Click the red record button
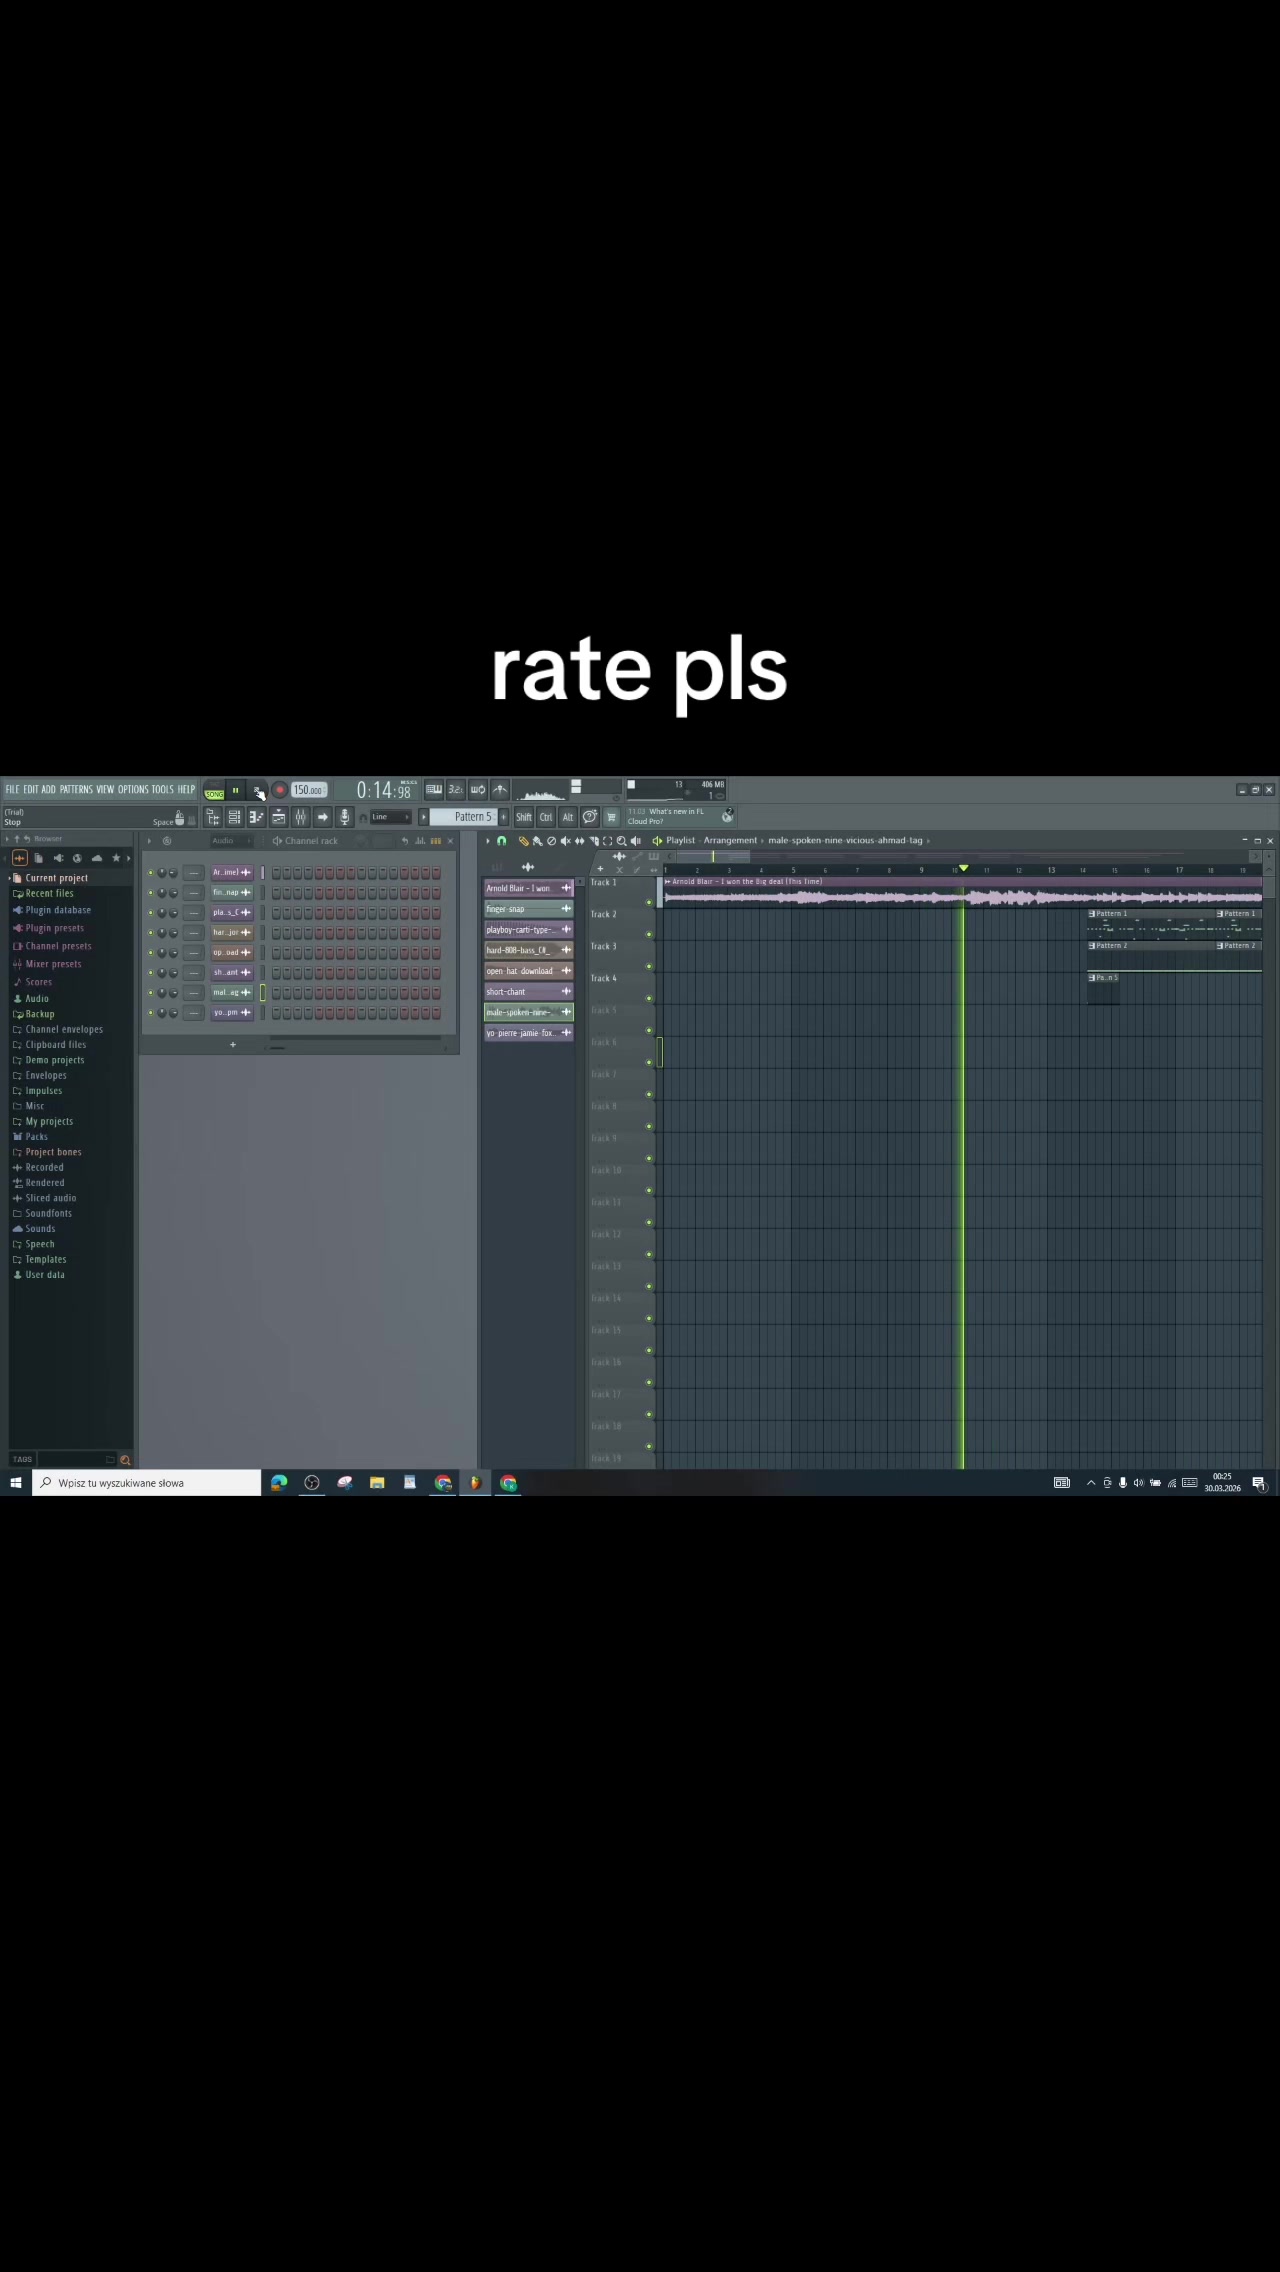This screenshot has height=2272, width=1280. [x=280, y=791]
